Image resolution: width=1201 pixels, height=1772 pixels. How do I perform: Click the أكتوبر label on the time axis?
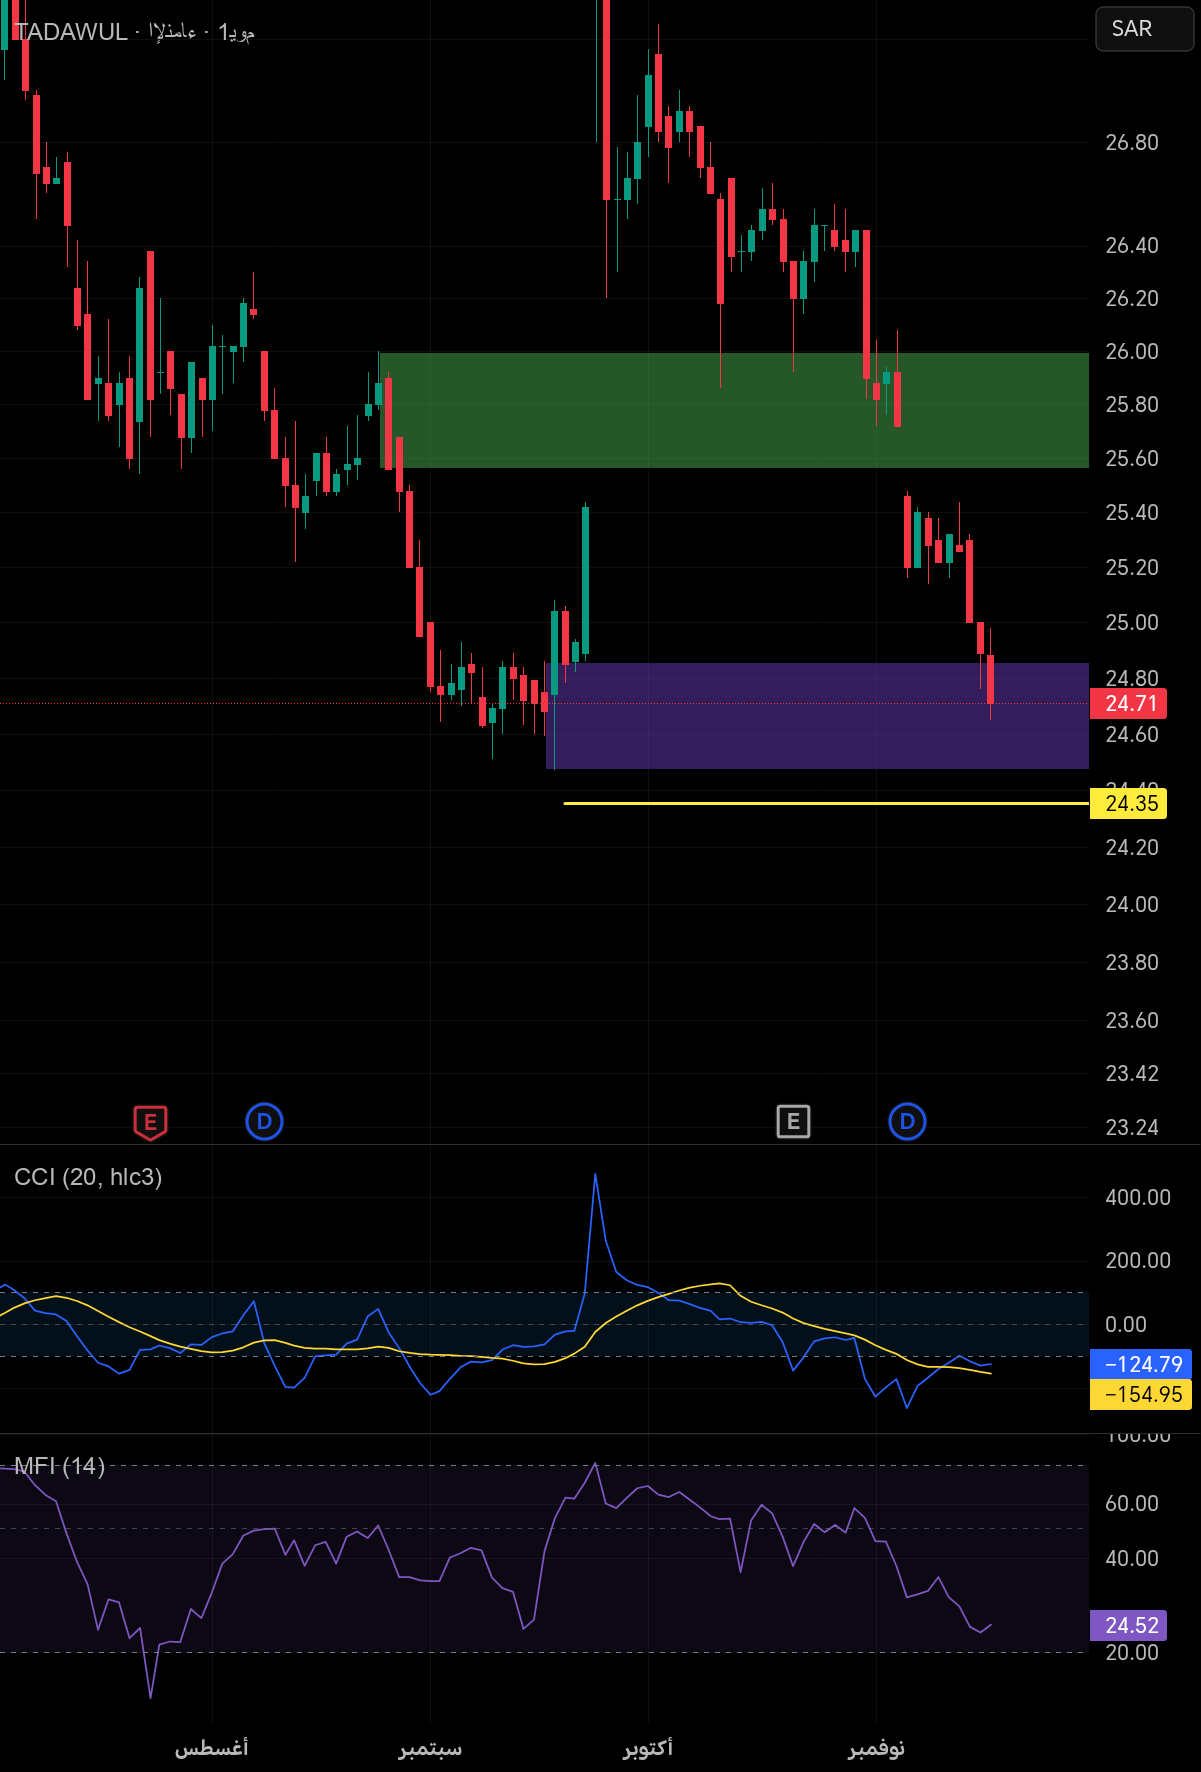tap(648, 1748)
